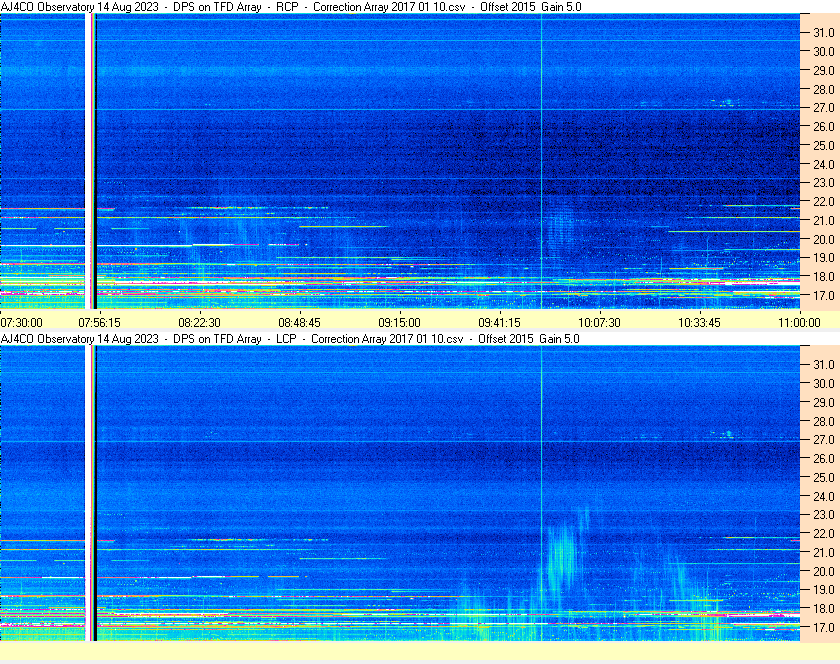
Task: Click 18.0 frequency label in RCP panel
Action: 824,277
